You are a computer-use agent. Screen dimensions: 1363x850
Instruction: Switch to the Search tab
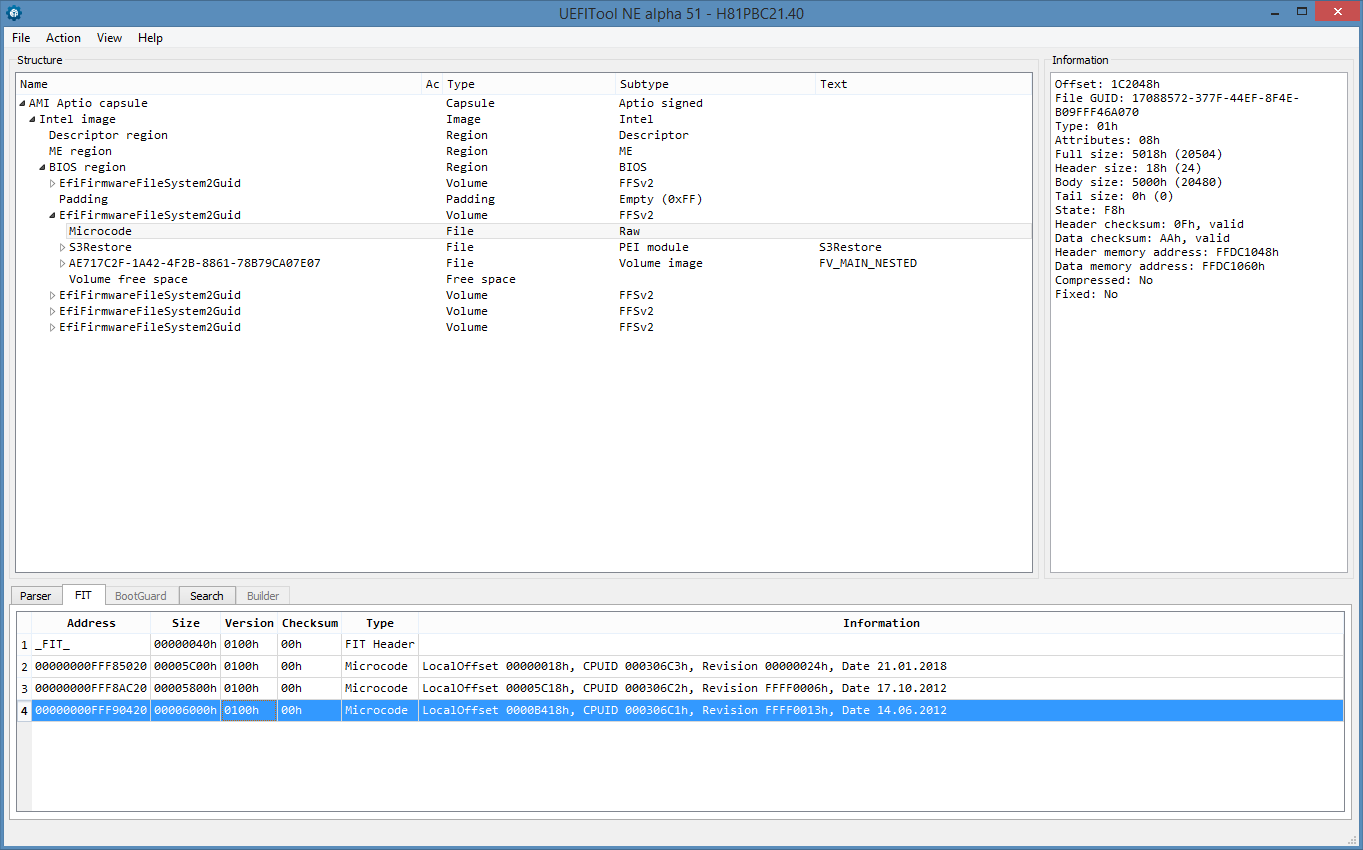207,596
